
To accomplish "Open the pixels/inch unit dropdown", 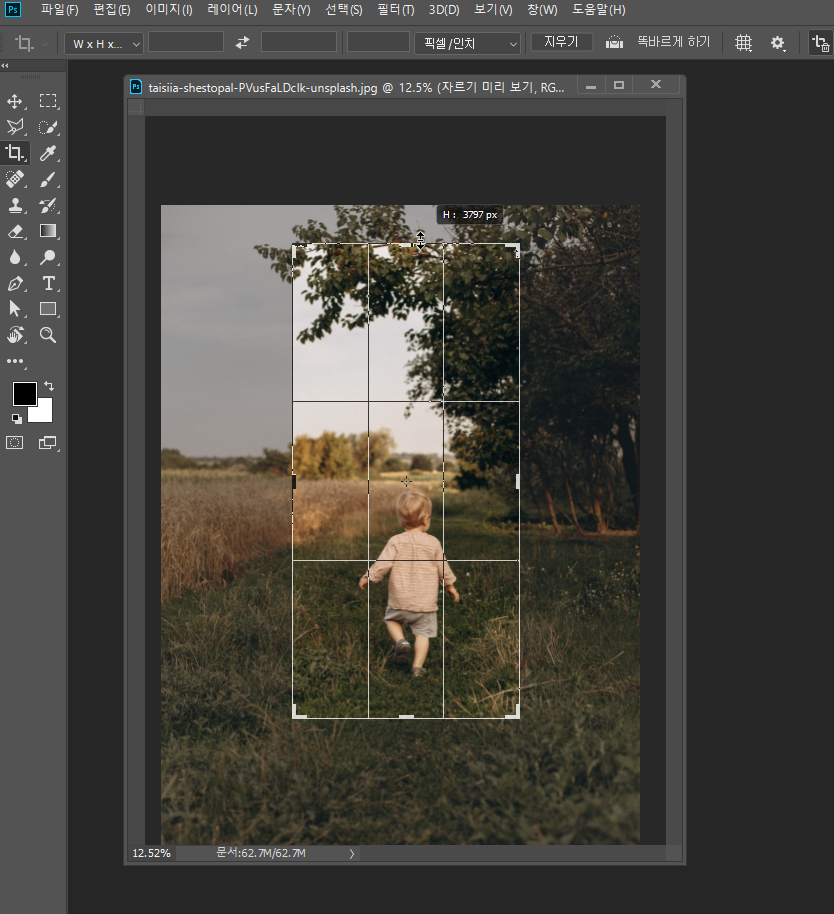I will coord(467,44).
